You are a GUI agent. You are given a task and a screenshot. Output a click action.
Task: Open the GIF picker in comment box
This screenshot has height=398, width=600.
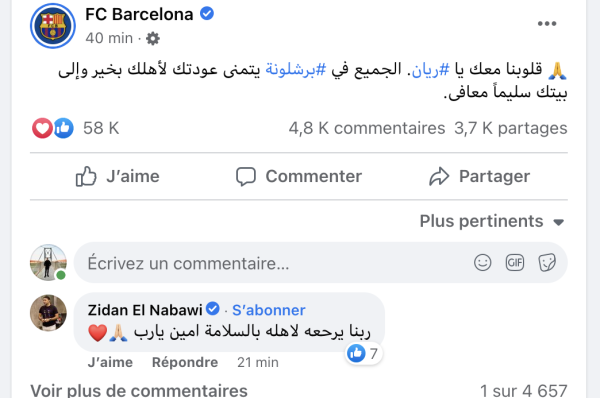tap(514, 263)
